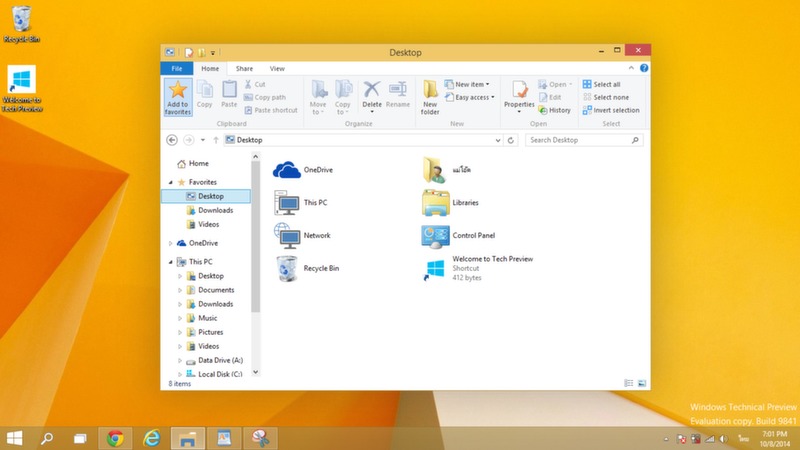Click Edit in Open group

coord(550,97)
